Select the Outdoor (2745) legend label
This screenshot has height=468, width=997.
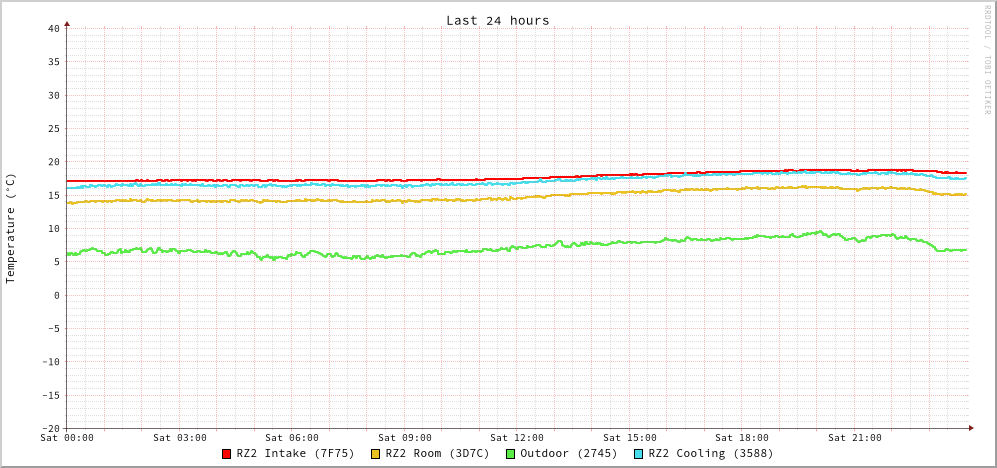(568, 454)
